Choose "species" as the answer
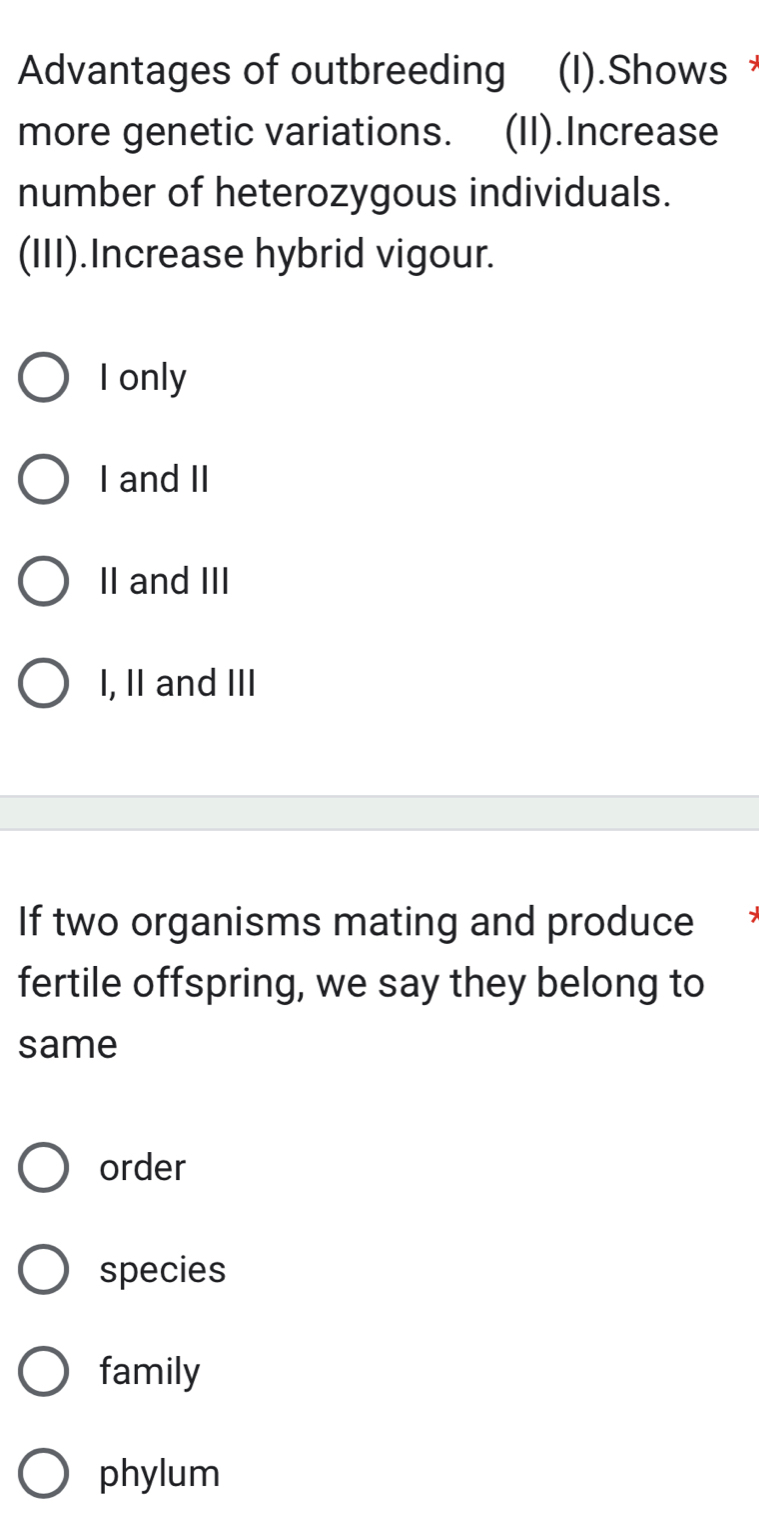The height and width of the screenshot is (1527, 759). pyautogui.click(x=42, y=1271)
